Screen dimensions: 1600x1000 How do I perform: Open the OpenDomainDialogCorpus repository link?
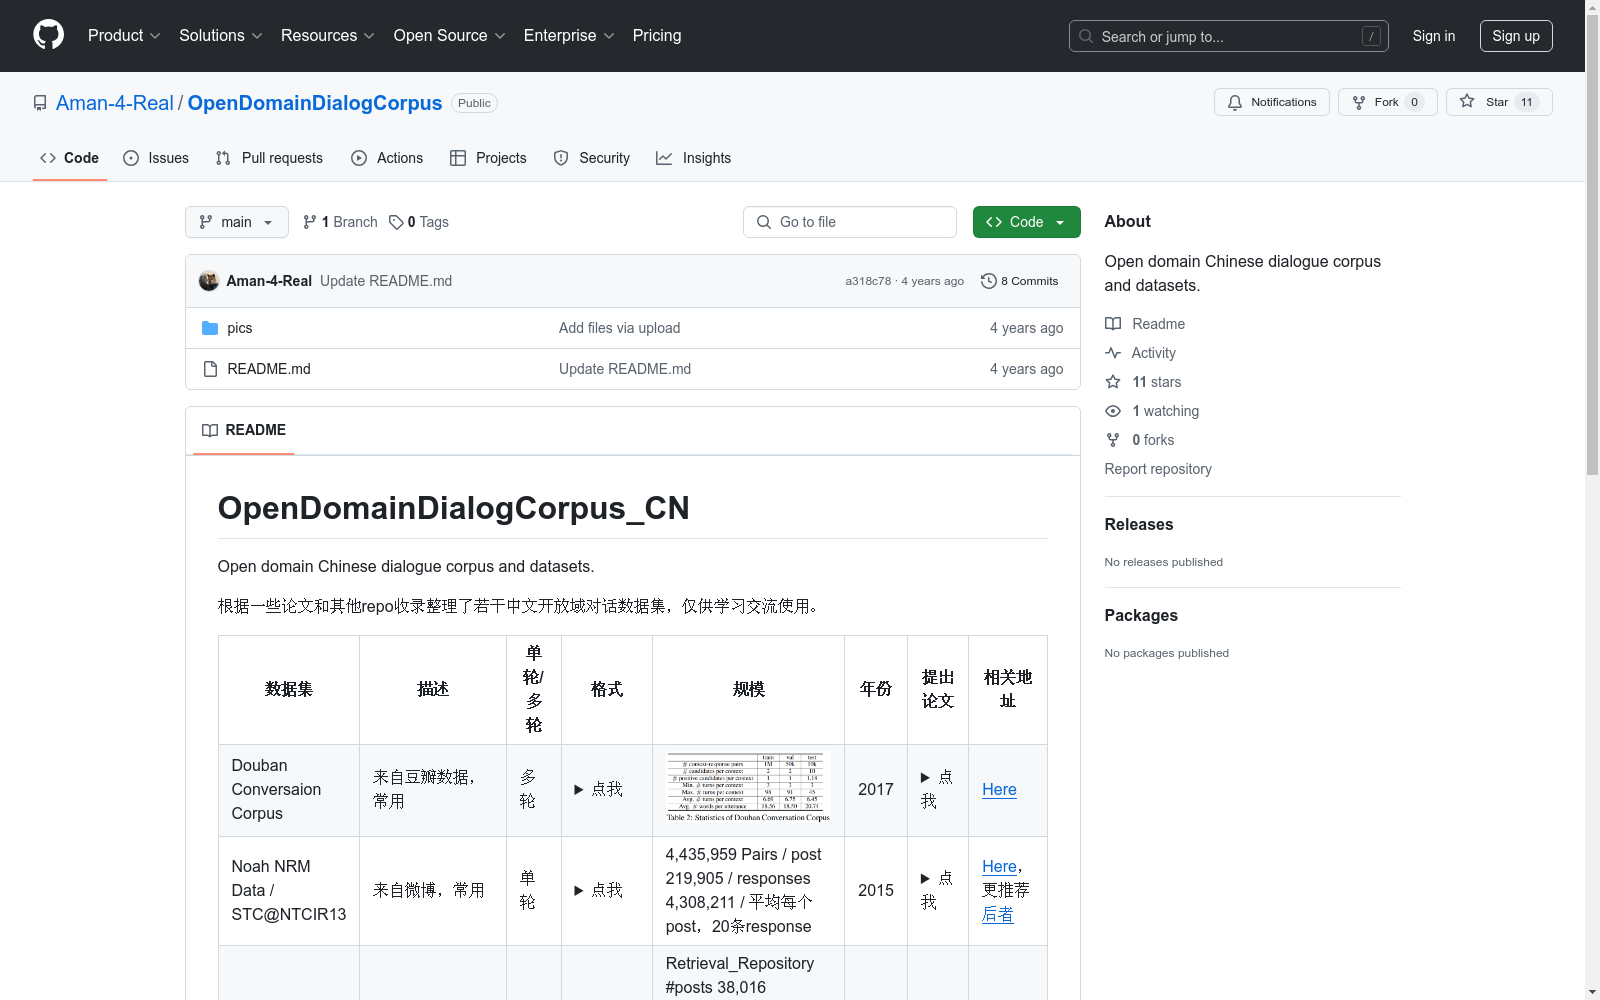[x=315, y=103]
